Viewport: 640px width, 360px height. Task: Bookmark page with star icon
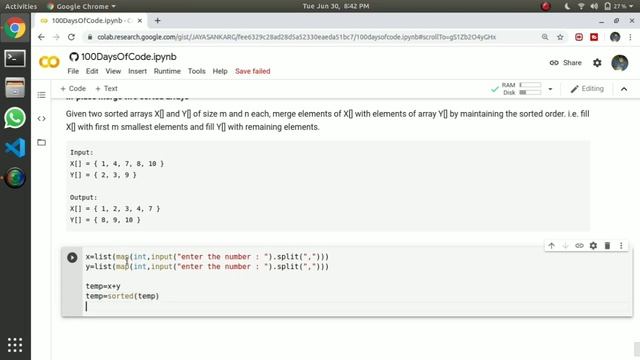560,37
